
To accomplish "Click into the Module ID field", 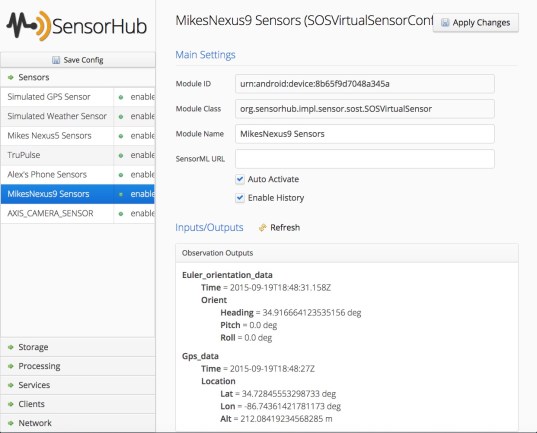I will coord(365,84).
